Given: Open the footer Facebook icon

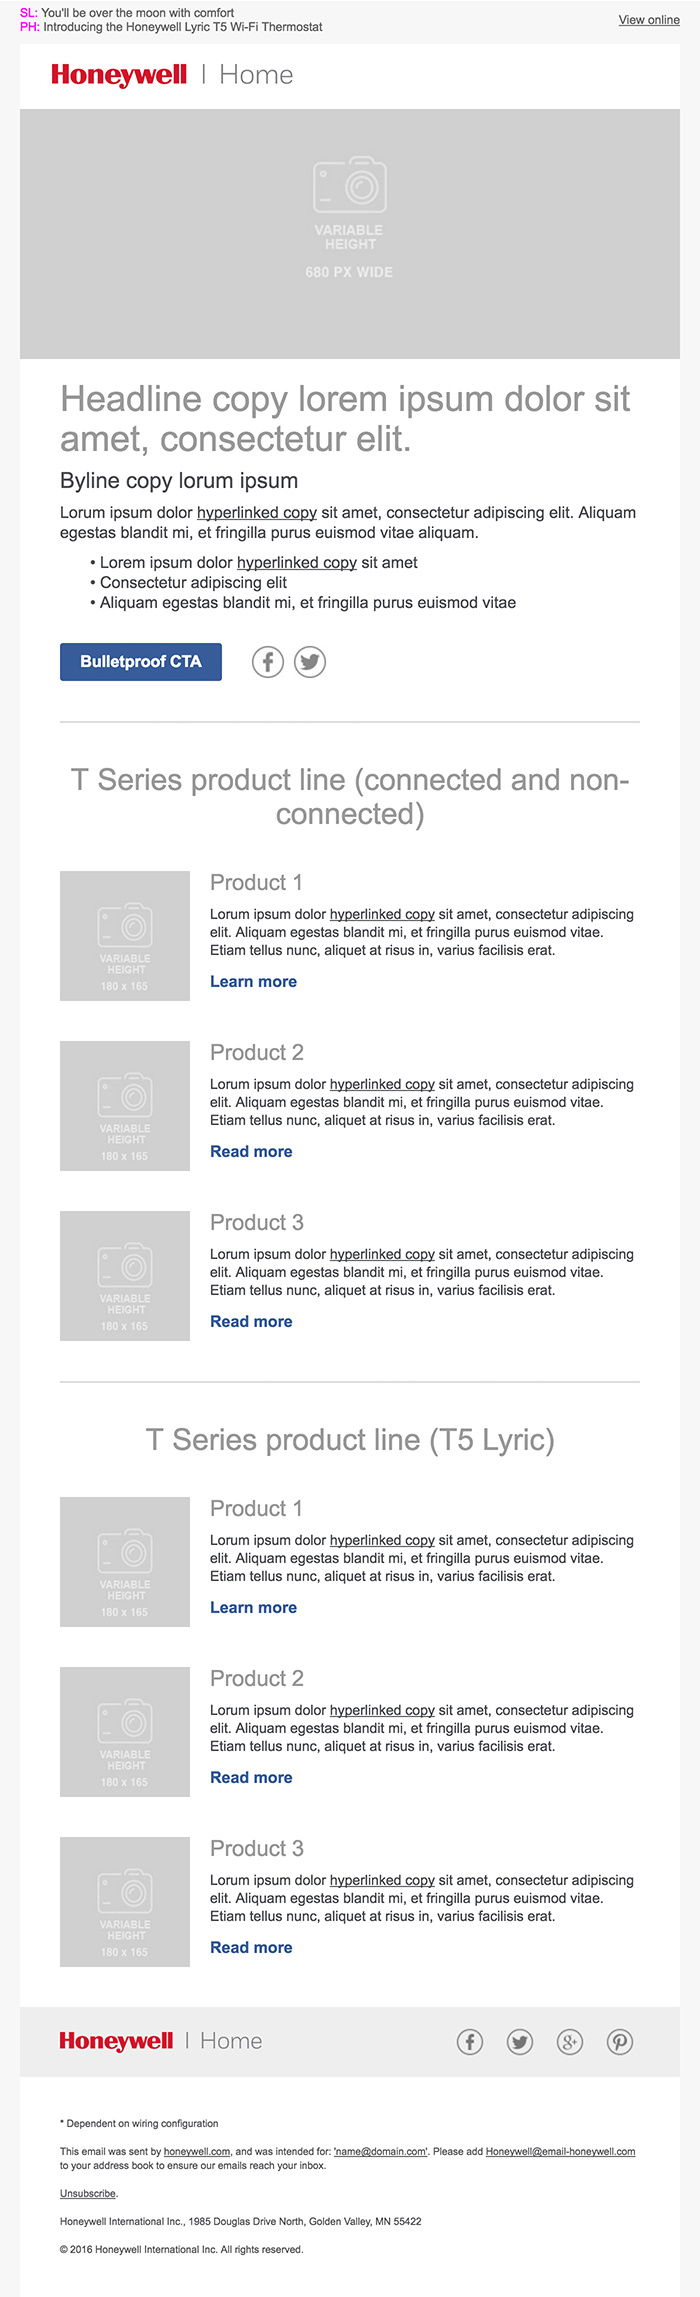Looking at the screenshot, I should (x=470, y=2042).
